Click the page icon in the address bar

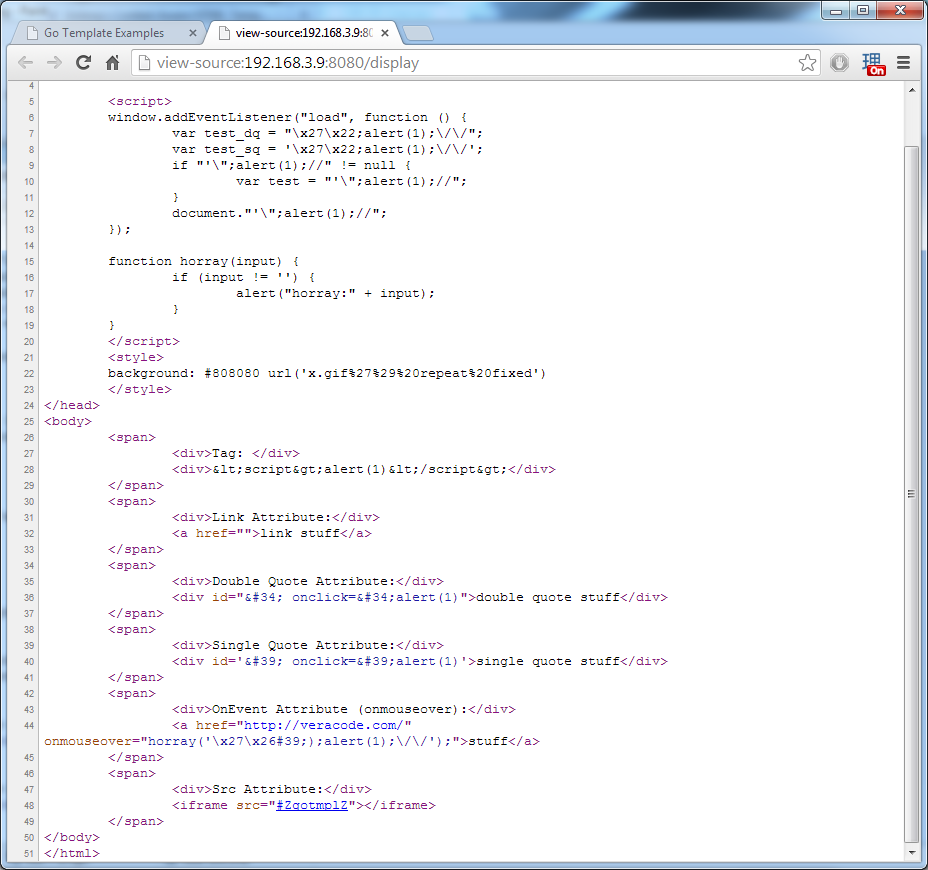pyautogui.click(x=144, y=63)
